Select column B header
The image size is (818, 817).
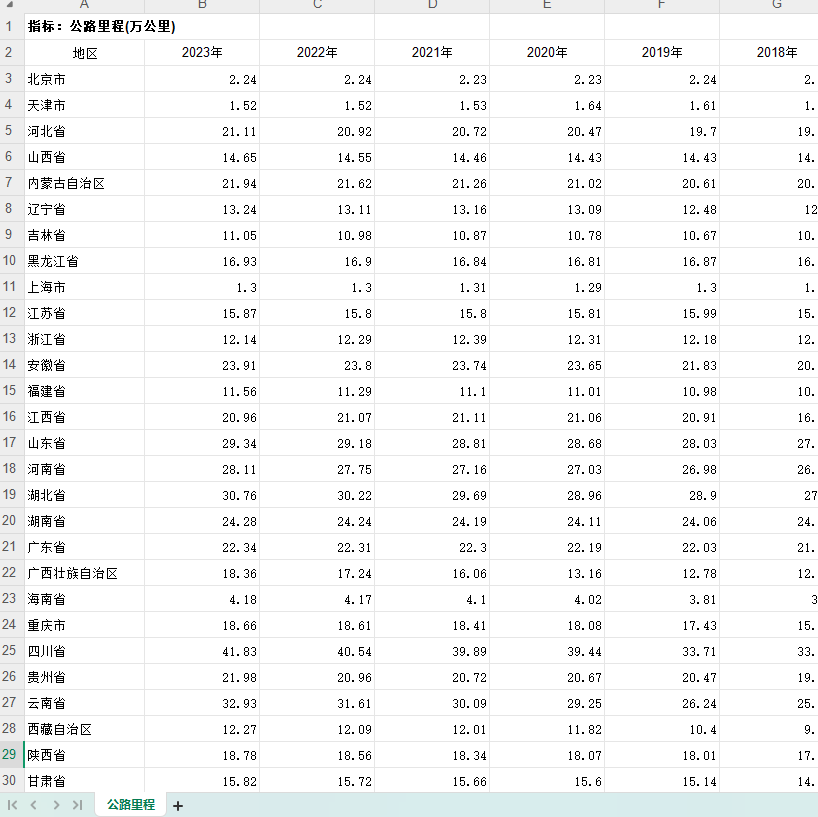[202, 5]
